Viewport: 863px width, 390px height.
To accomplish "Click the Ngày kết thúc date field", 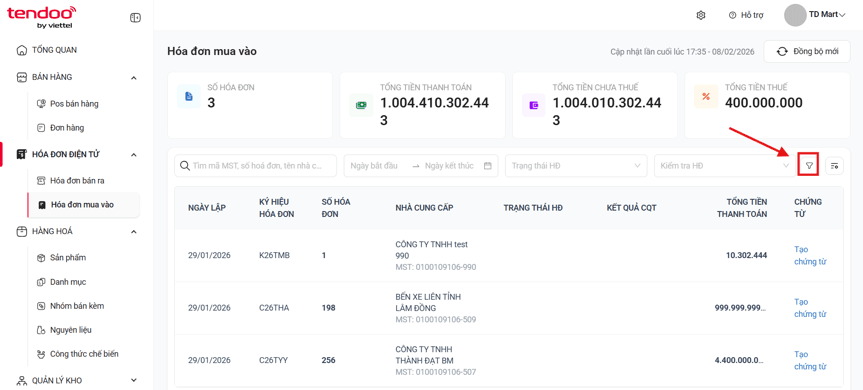I will coord(449,166).
